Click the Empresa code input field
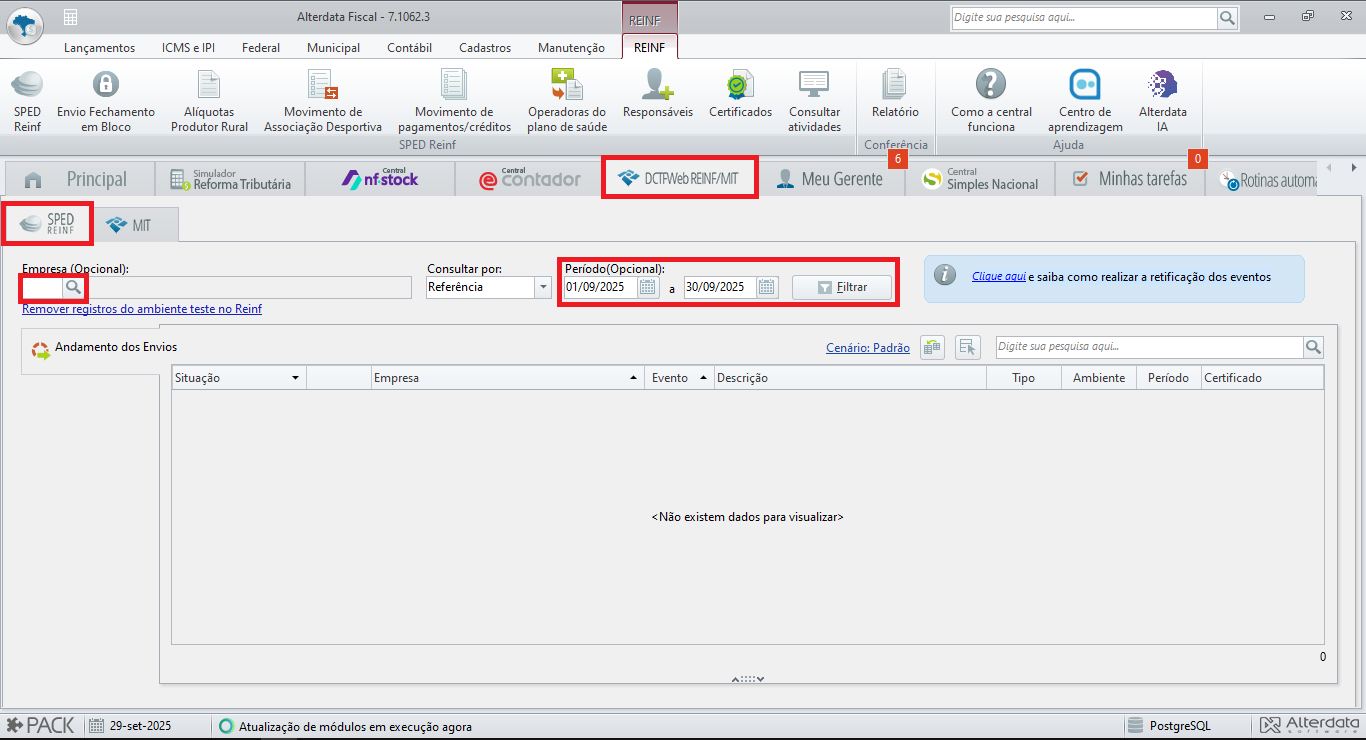Image resolution: width=1366 pixels, height=740 pixels. [43, 287]
